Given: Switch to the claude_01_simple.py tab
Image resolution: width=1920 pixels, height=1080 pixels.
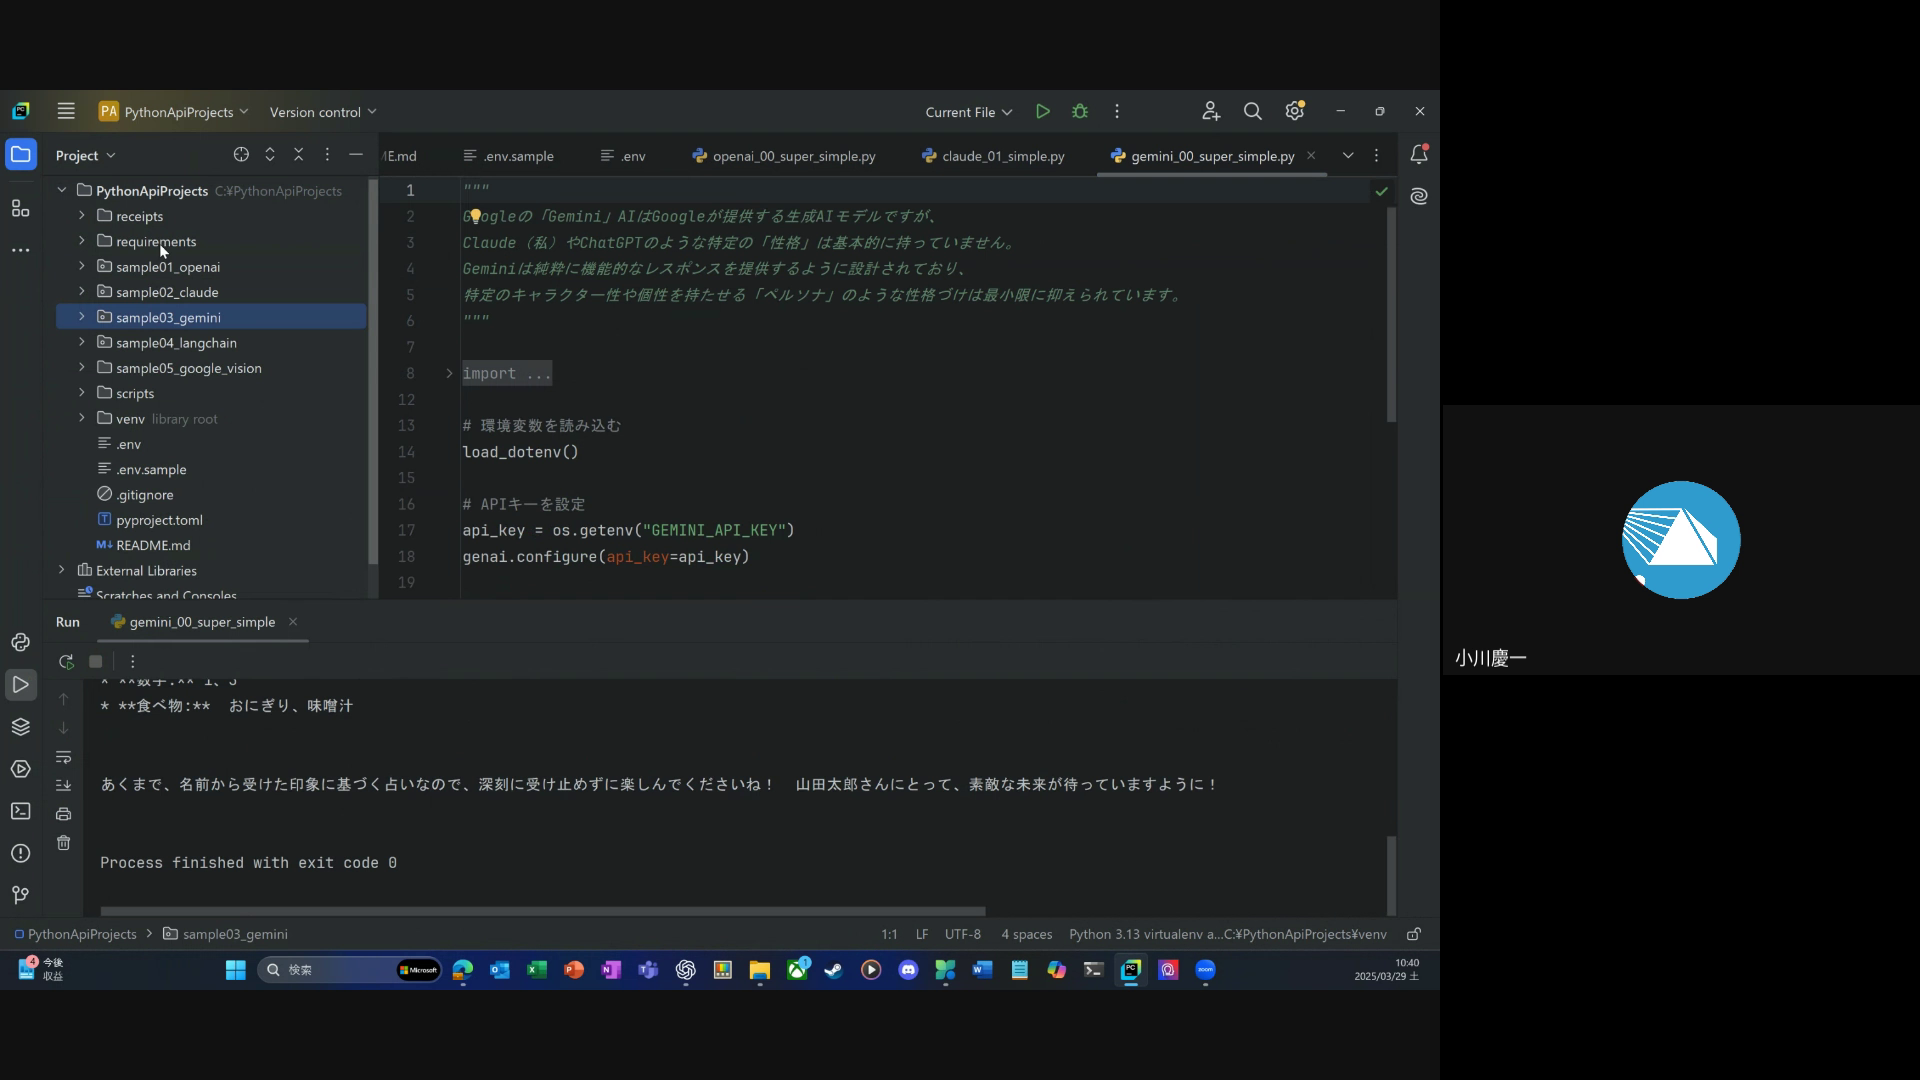Looking at the screenshot, I should 1003,156.
